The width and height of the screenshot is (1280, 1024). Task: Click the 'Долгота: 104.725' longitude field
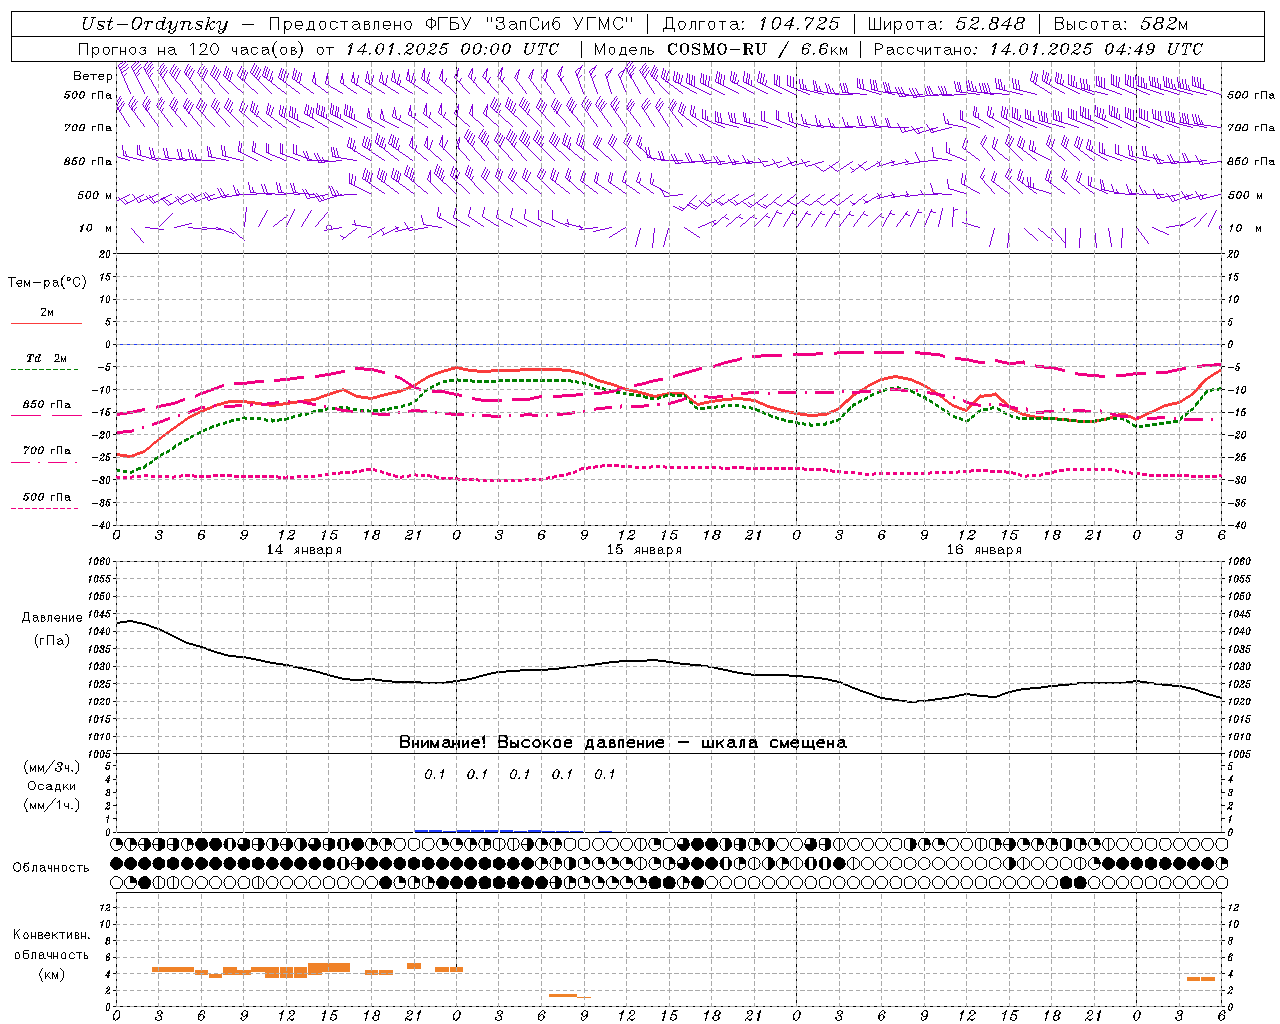coord(751,24)
